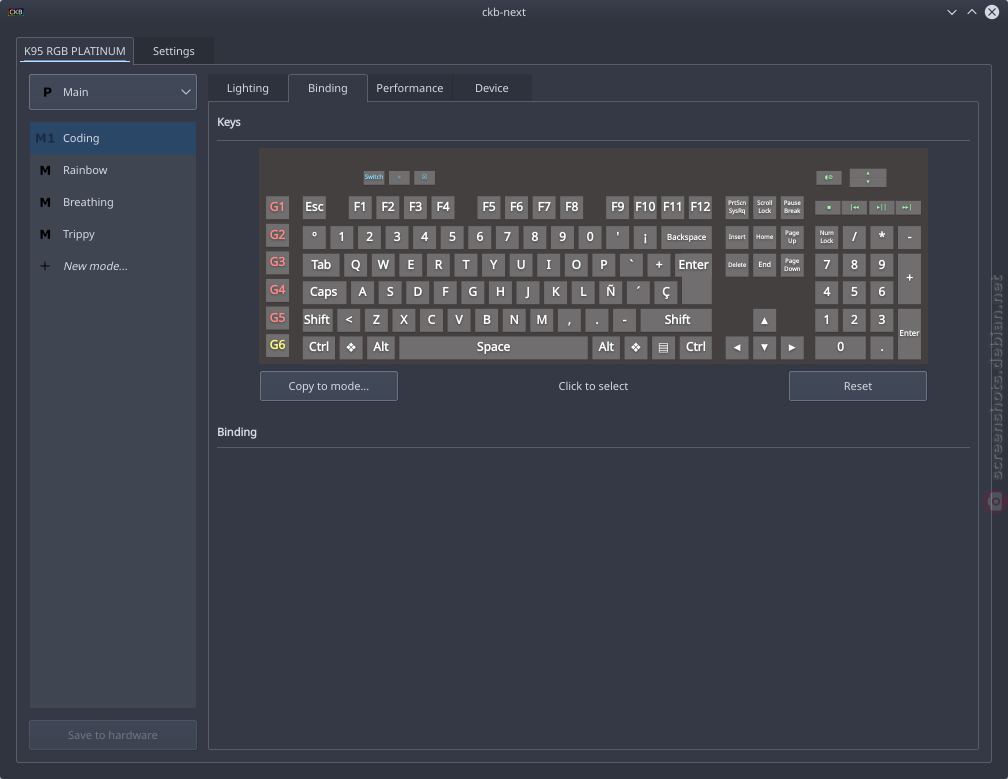Viewport: 1008px width, 779px height.
Task: Select the Esc key
Action: click(314, 207)
